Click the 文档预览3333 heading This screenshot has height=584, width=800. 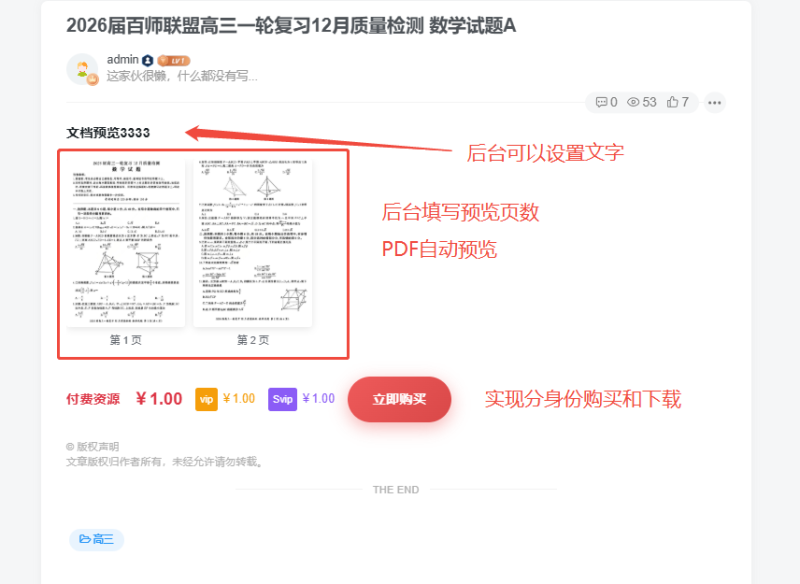pyautogui.click(x=108, y=133)
